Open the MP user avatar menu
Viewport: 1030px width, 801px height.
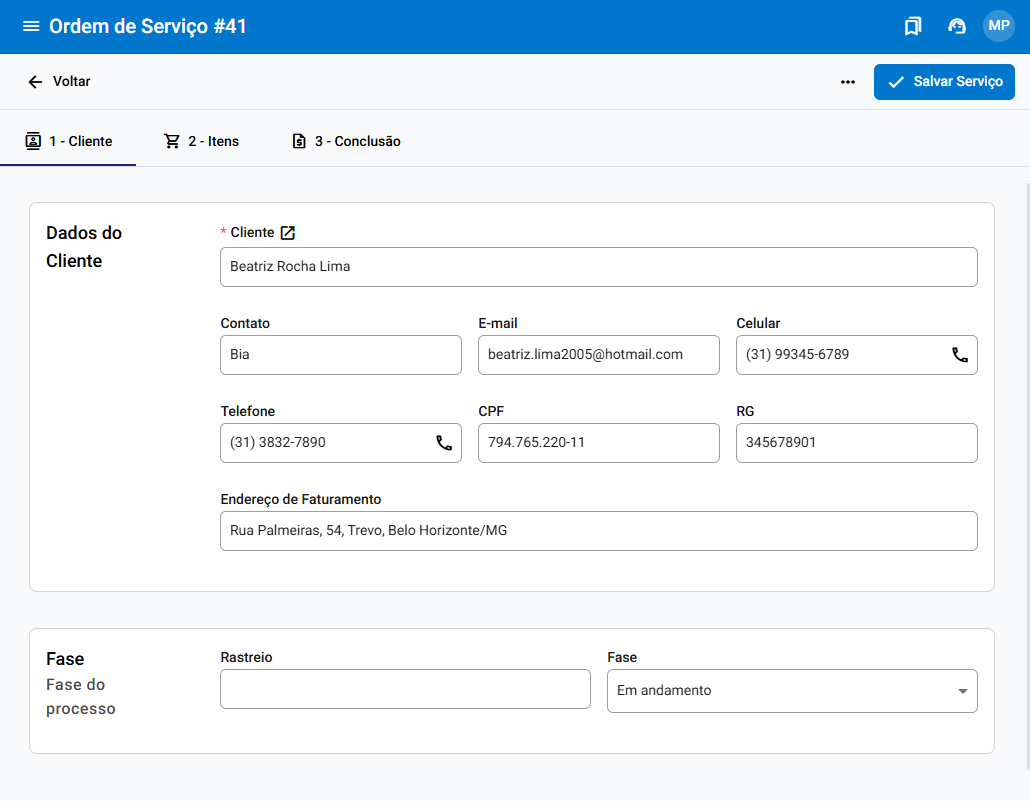pyautogui.click(x=998, y=26)
